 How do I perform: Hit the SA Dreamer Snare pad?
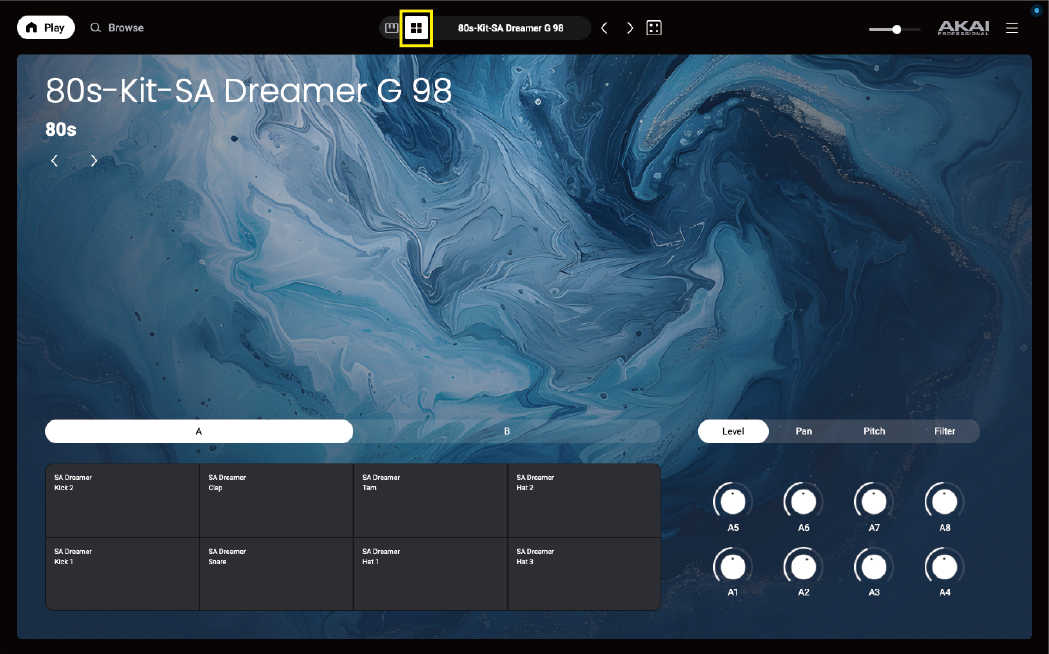point(276,573)
